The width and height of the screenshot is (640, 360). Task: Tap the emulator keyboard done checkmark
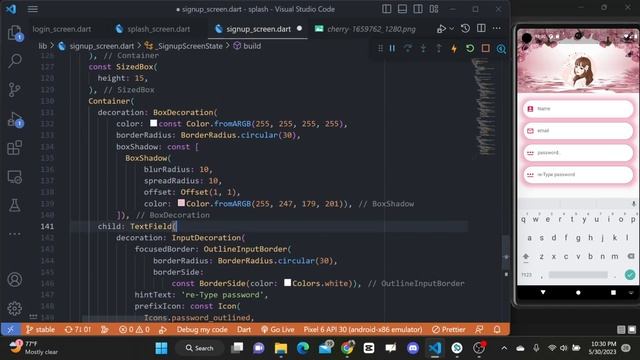(x=630, y=275)
